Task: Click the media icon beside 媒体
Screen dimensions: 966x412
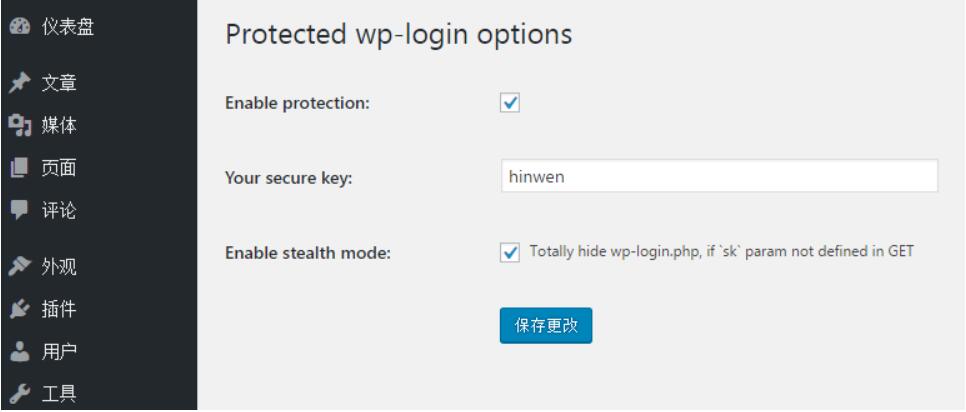Action: pyautogui.click(x=19, y=126)
